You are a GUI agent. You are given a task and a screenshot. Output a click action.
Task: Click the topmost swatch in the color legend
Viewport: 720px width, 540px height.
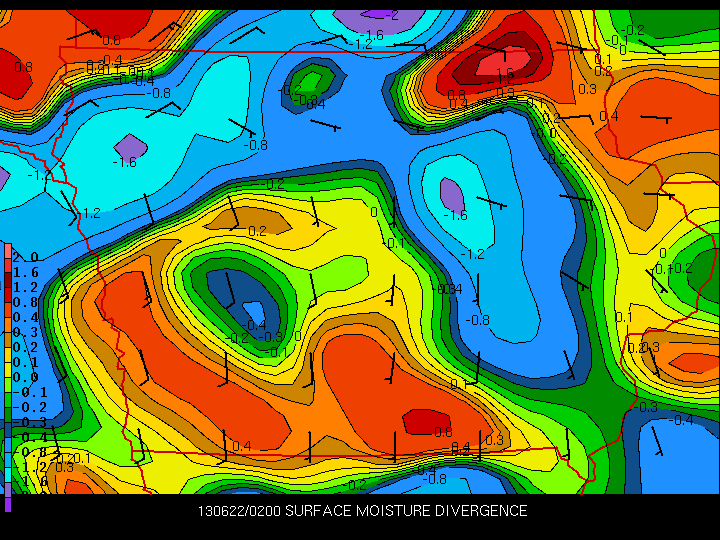point(7,247)
